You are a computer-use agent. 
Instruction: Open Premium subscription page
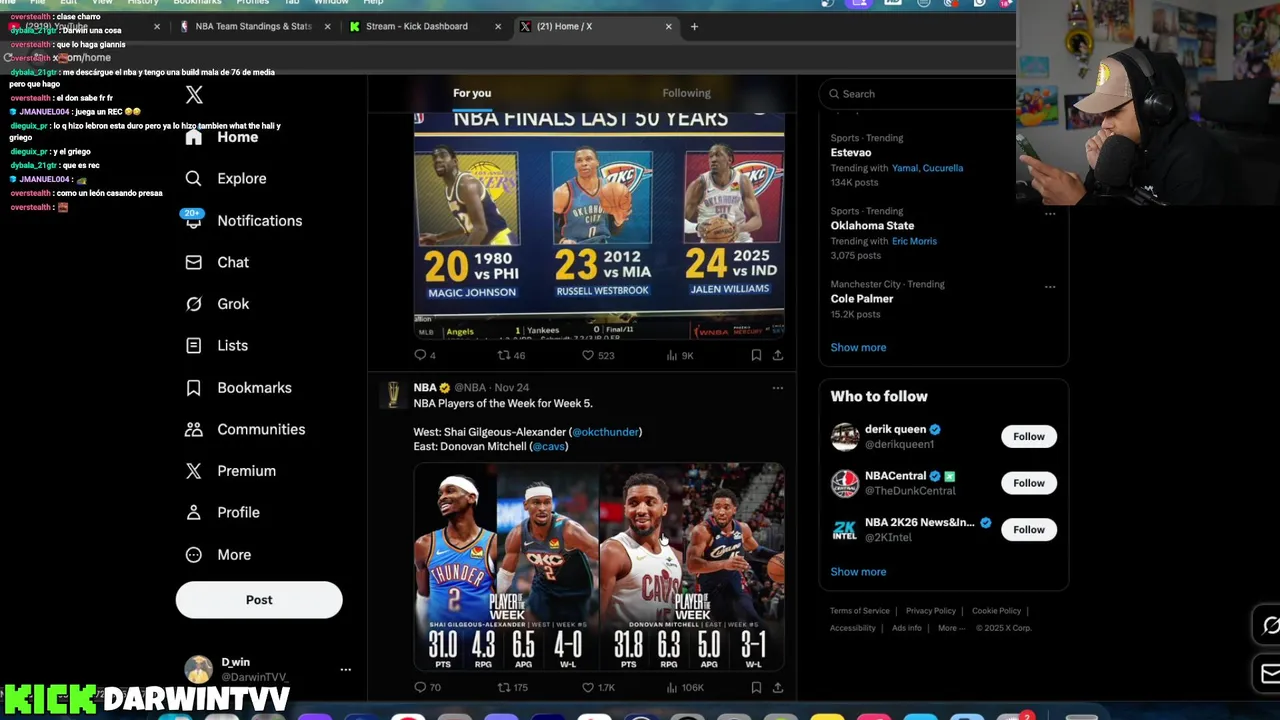[x=230, y=471]
